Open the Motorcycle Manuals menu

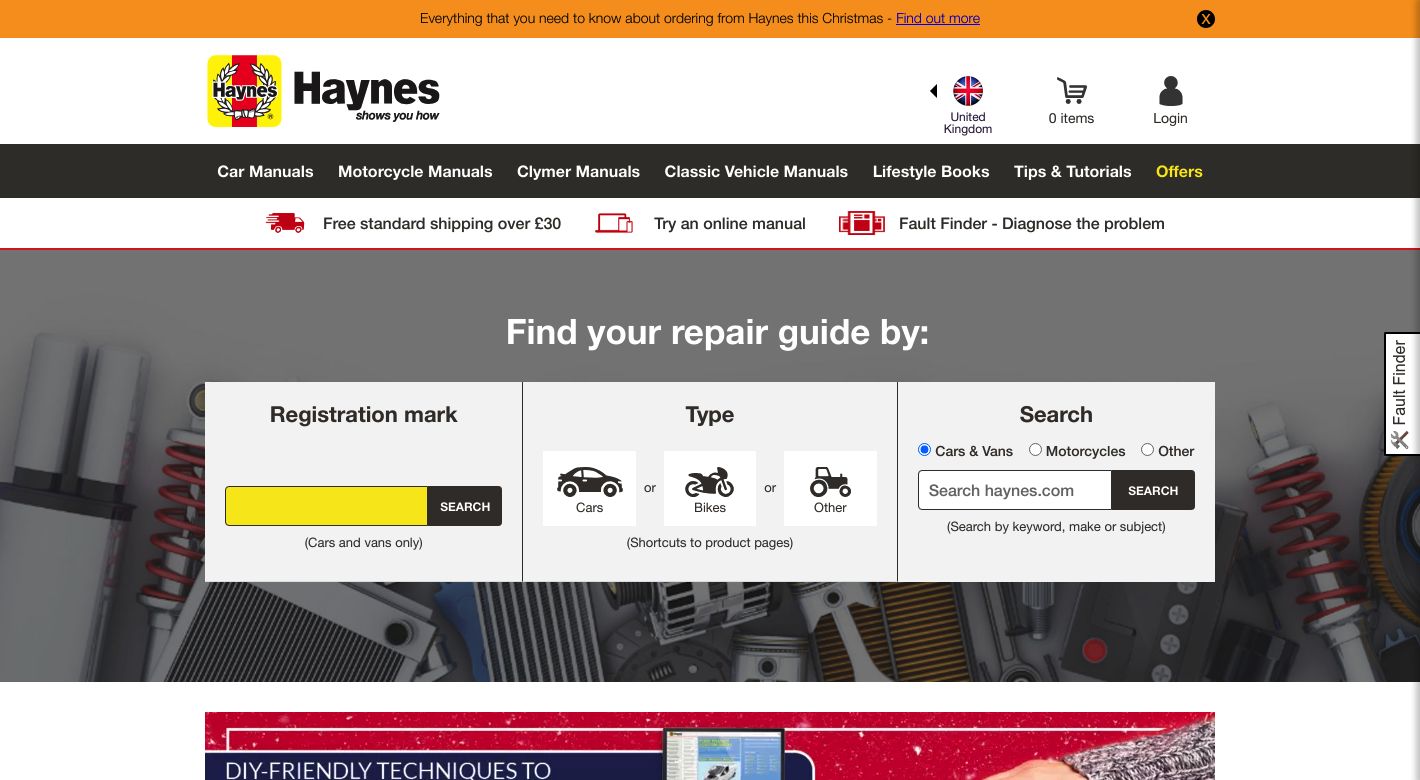(415, 171)
